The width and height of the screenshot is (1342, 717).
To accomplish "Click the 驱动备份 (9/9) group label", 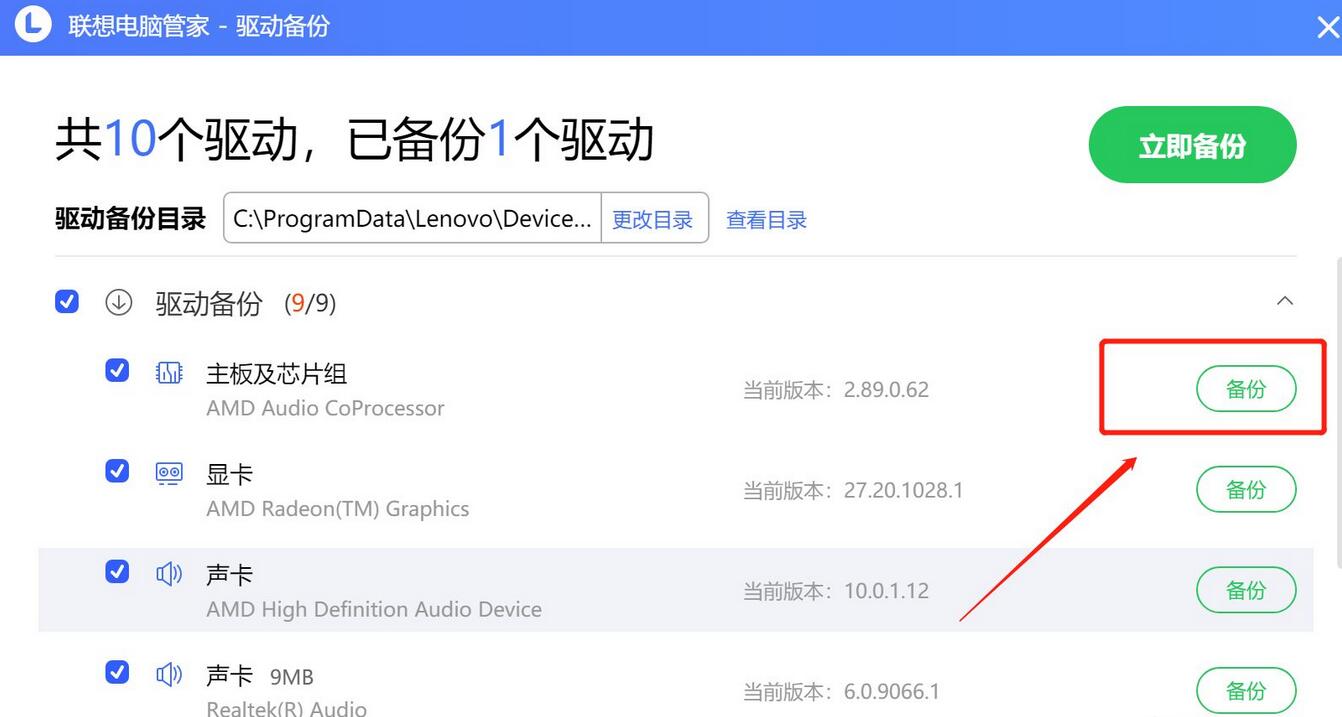I will (246, 303).
